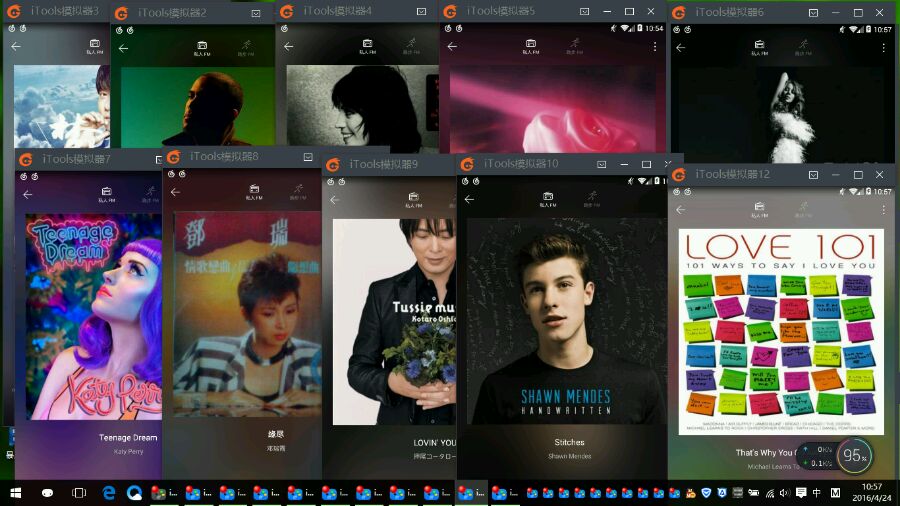
Task: Click iTools logo in emulator 6 title bar
Action: (679, 13)
